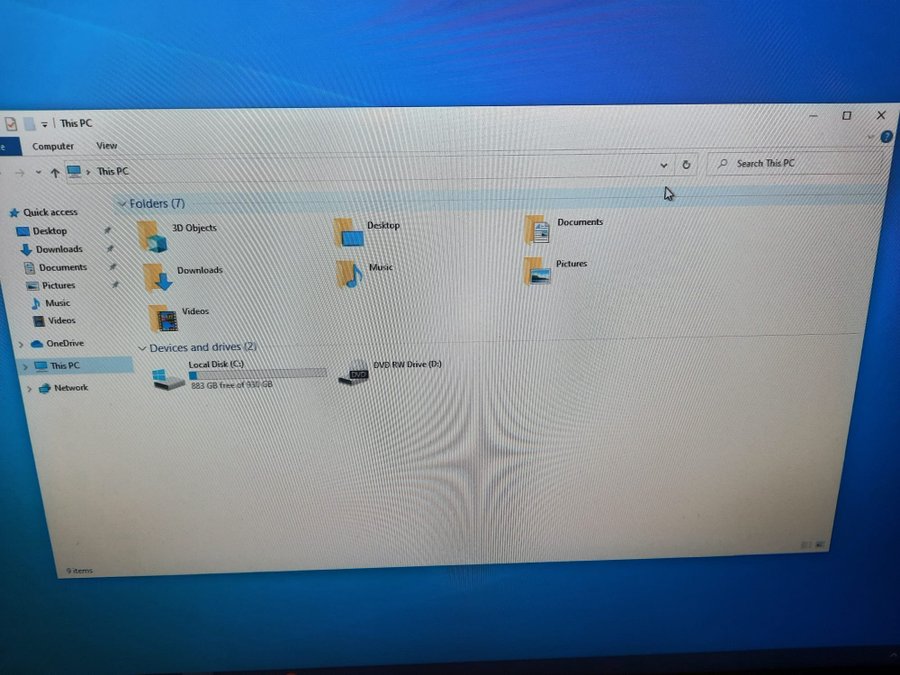Open the Computer ribbon tab
This screenshot has height=675, width=900.
pyautogui.click(x=52, y=146)
